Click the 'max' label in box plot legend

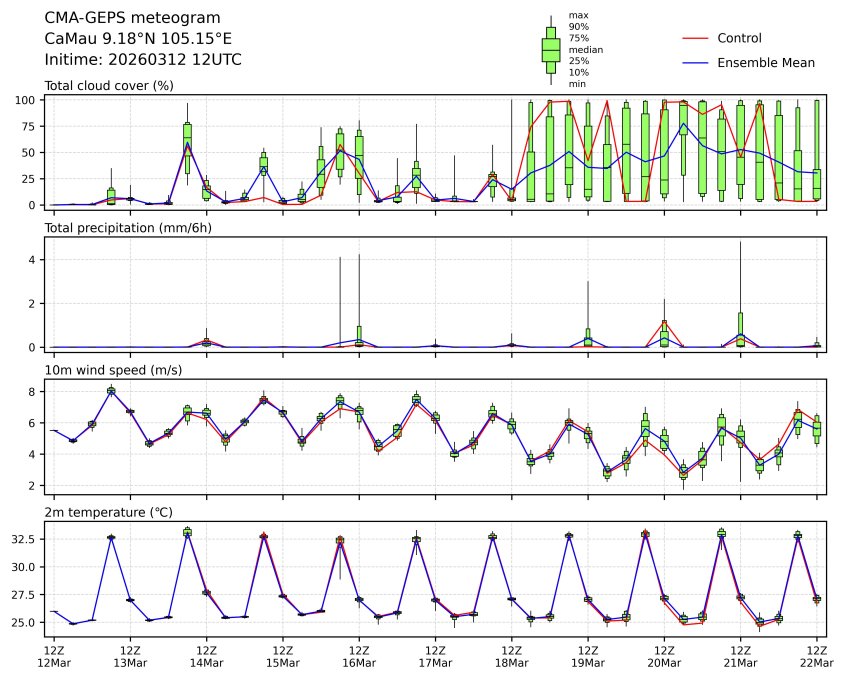click(577, 15)
